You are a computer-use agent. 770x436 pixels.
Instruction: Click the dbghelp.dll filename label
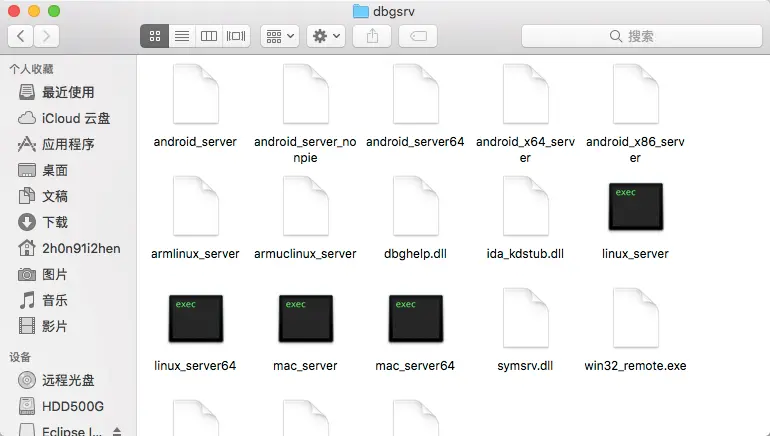(415, 254)
